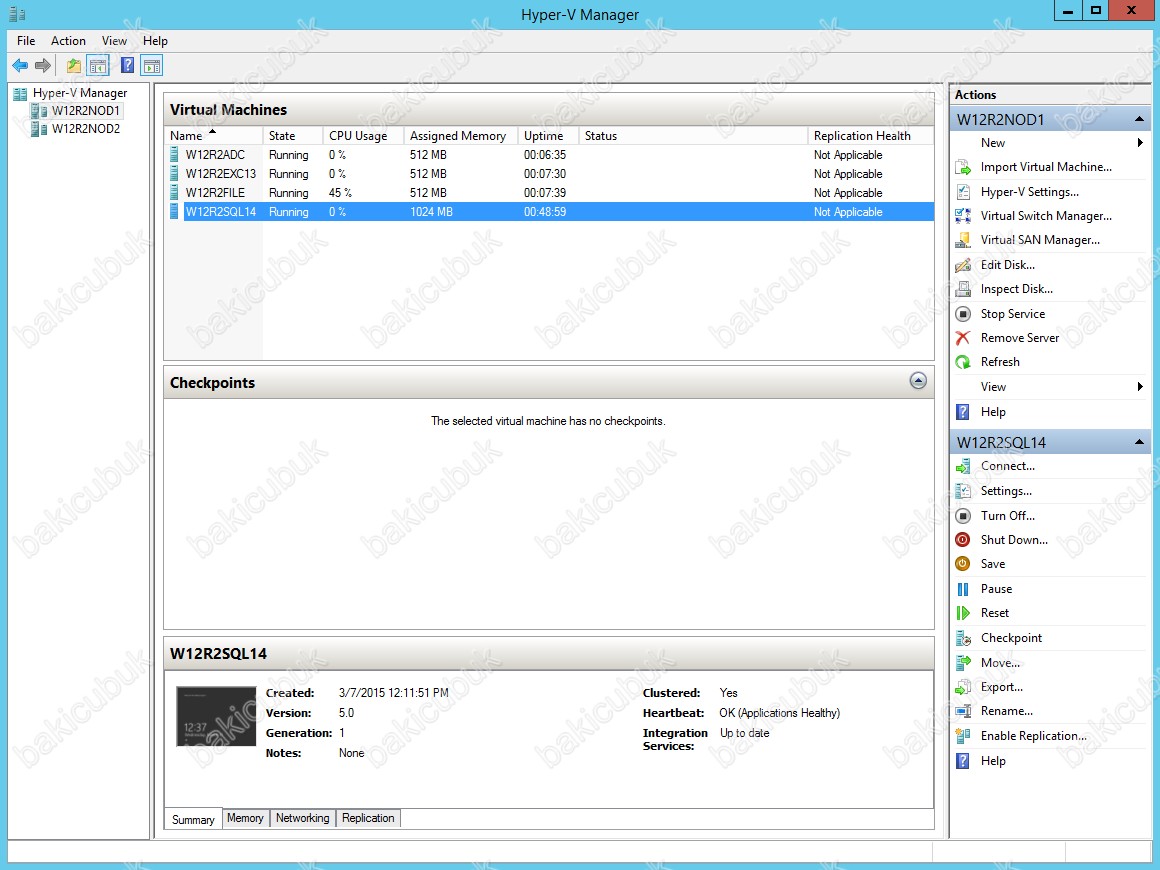Click Help under the W12R2SQL14 actions

click(993, 761)
